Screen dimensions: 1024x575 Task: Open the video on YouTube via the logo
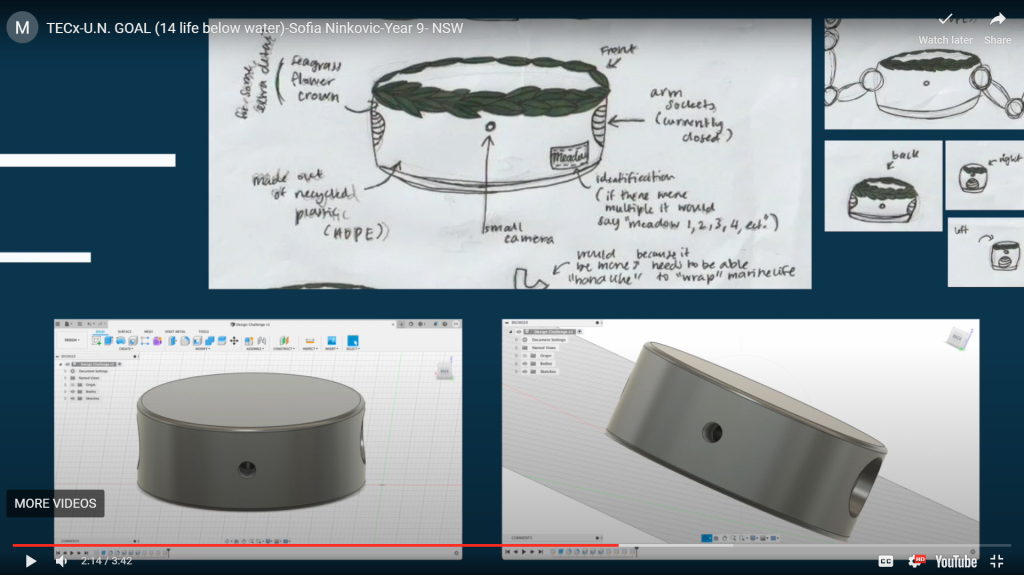click(x=956, y=561)
